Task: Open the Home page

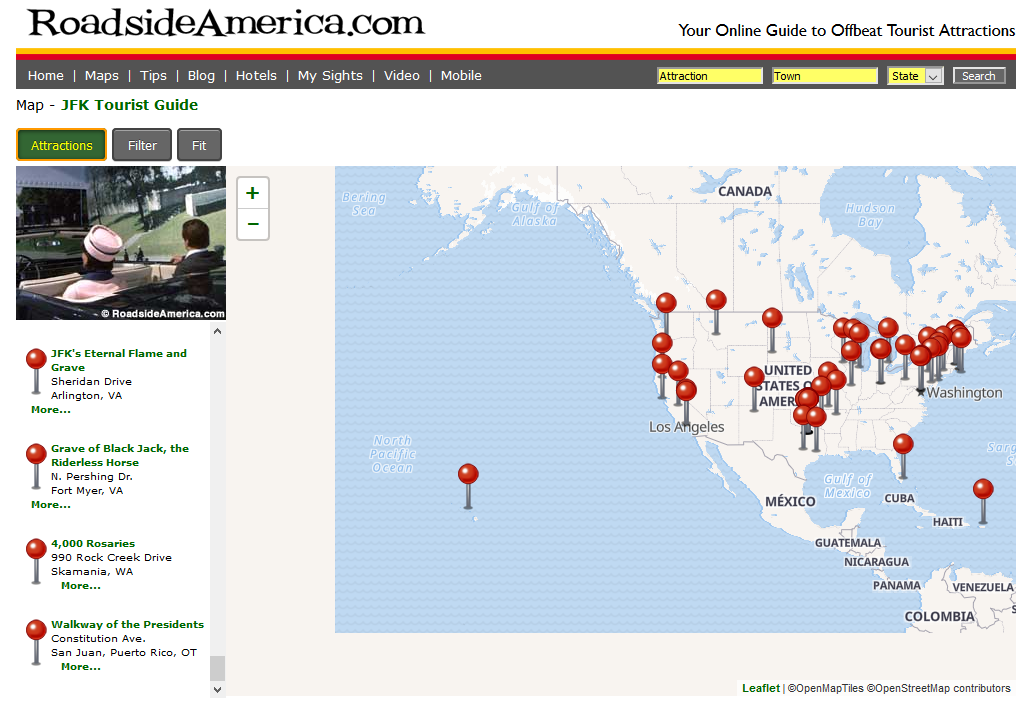Action: 46,76
